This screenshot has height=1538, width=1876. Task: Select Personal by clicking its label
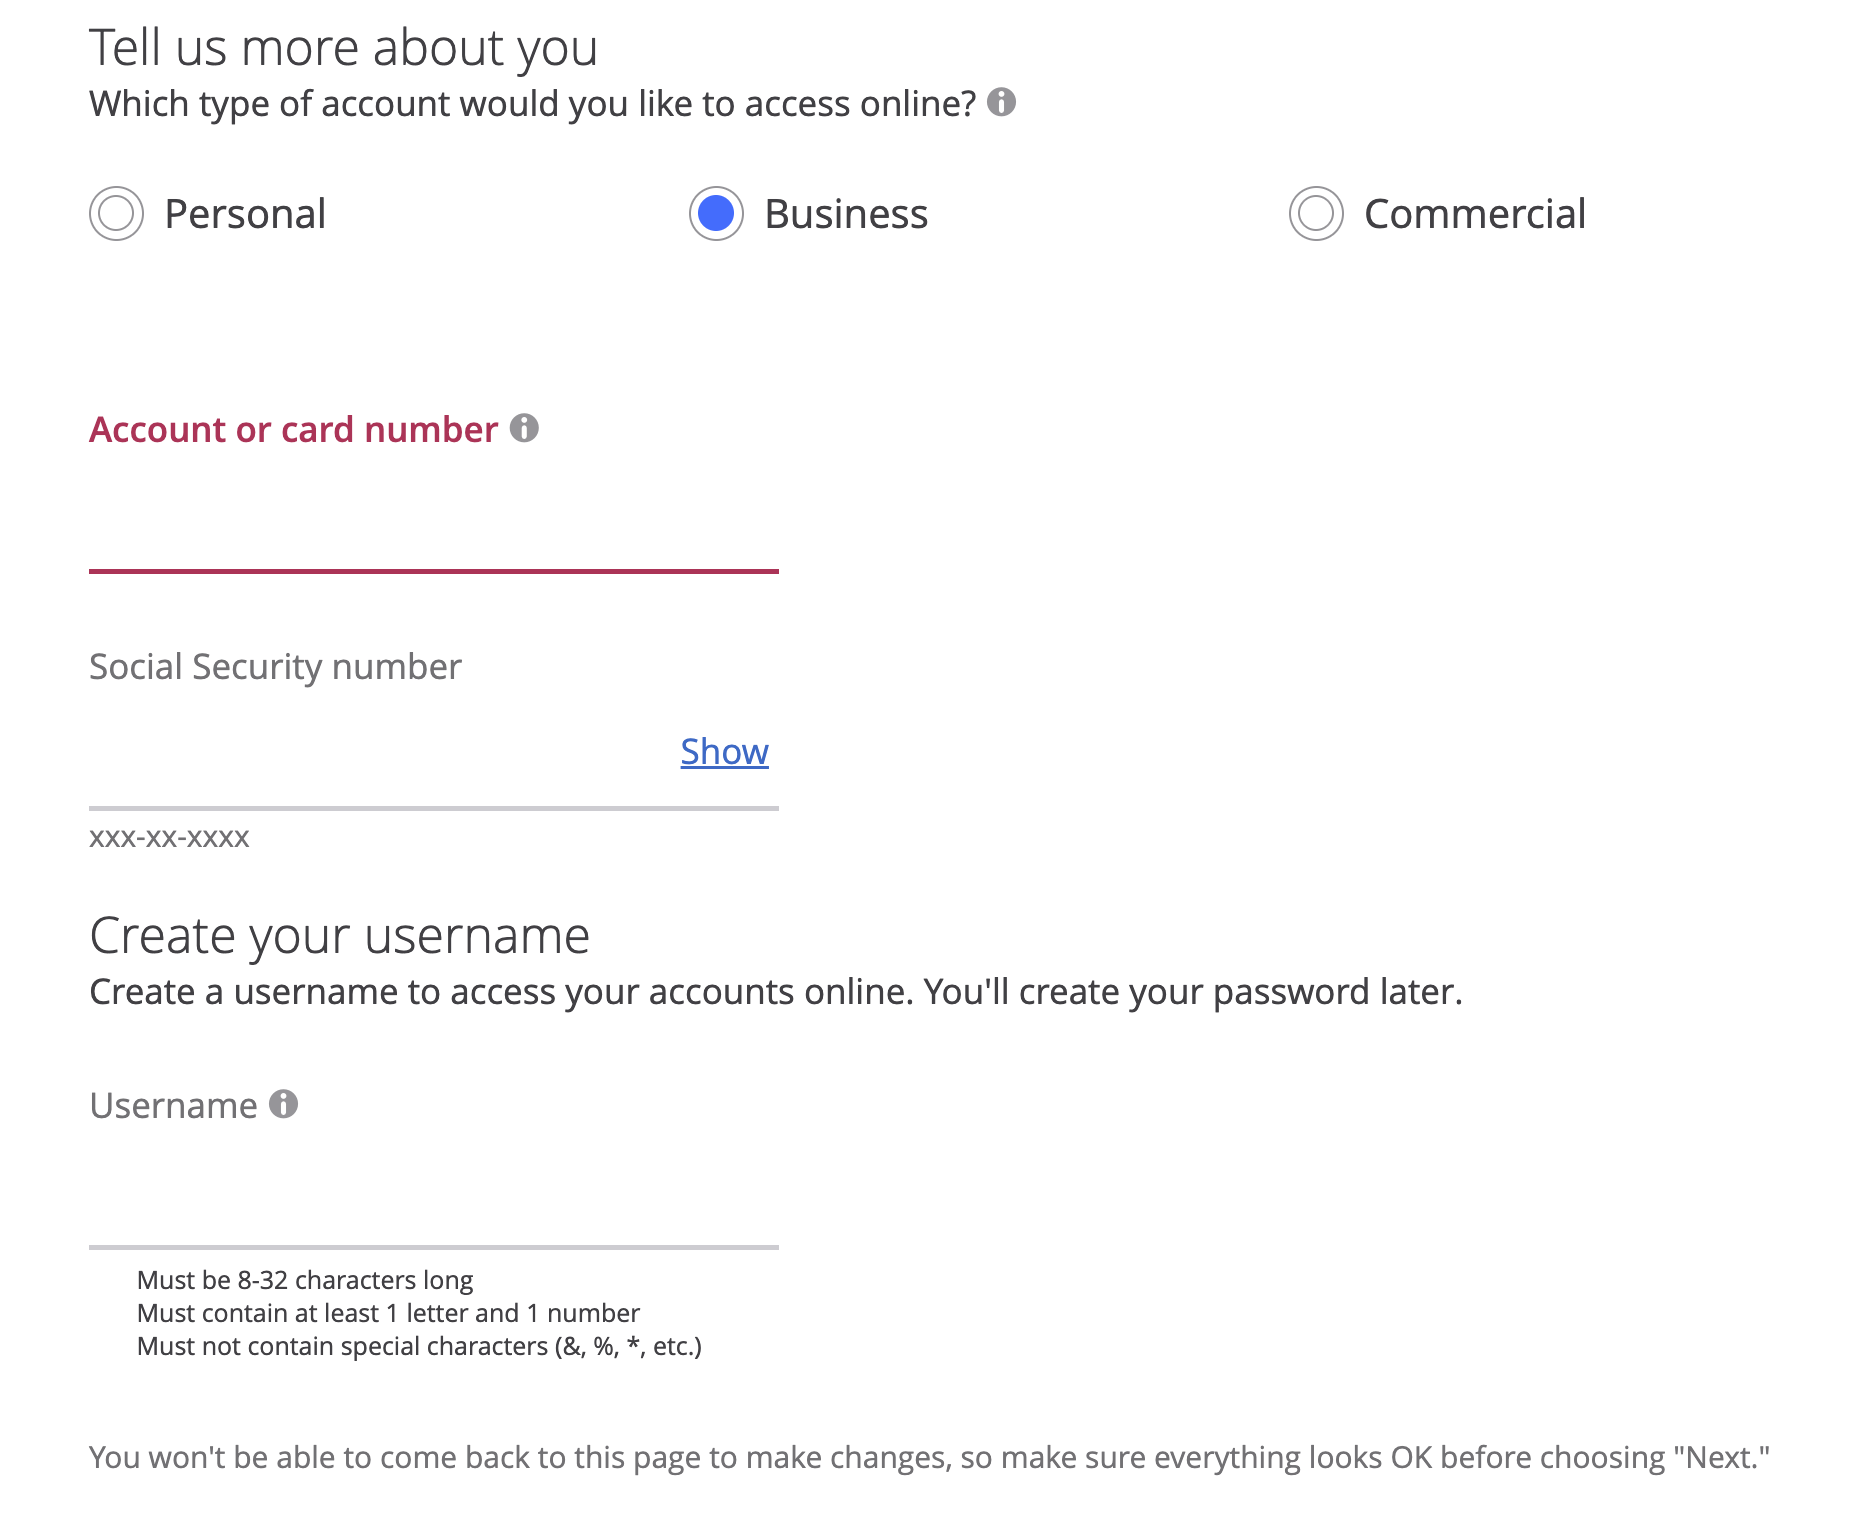[245, 213]
